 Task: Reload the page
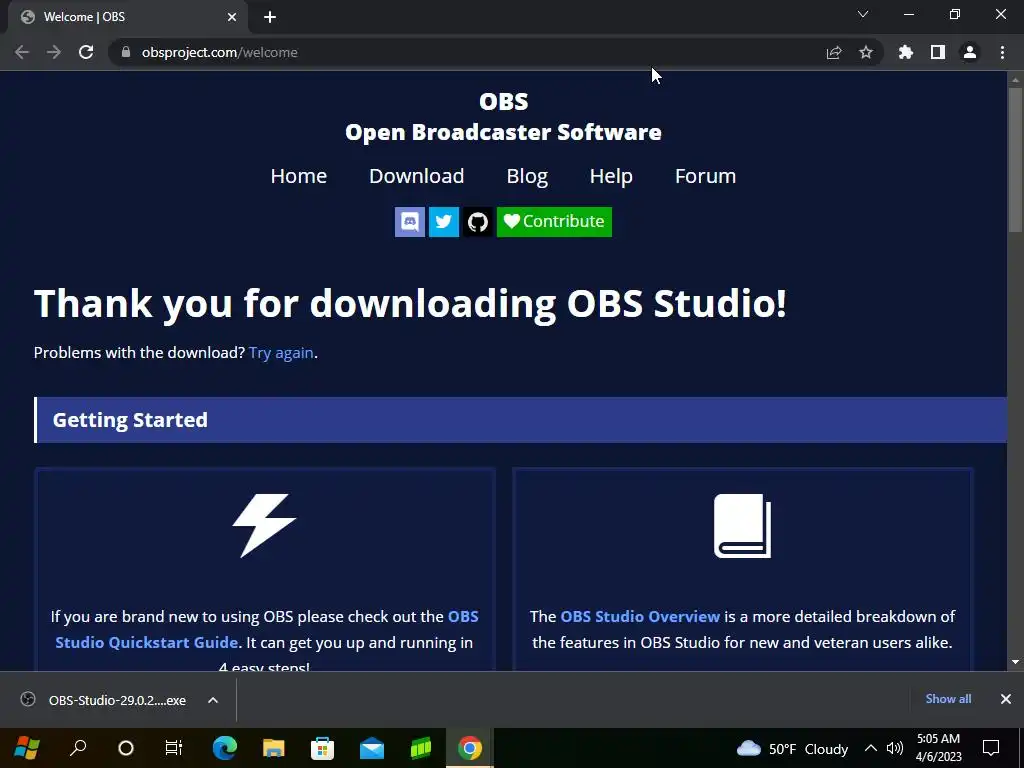(86, 52)
